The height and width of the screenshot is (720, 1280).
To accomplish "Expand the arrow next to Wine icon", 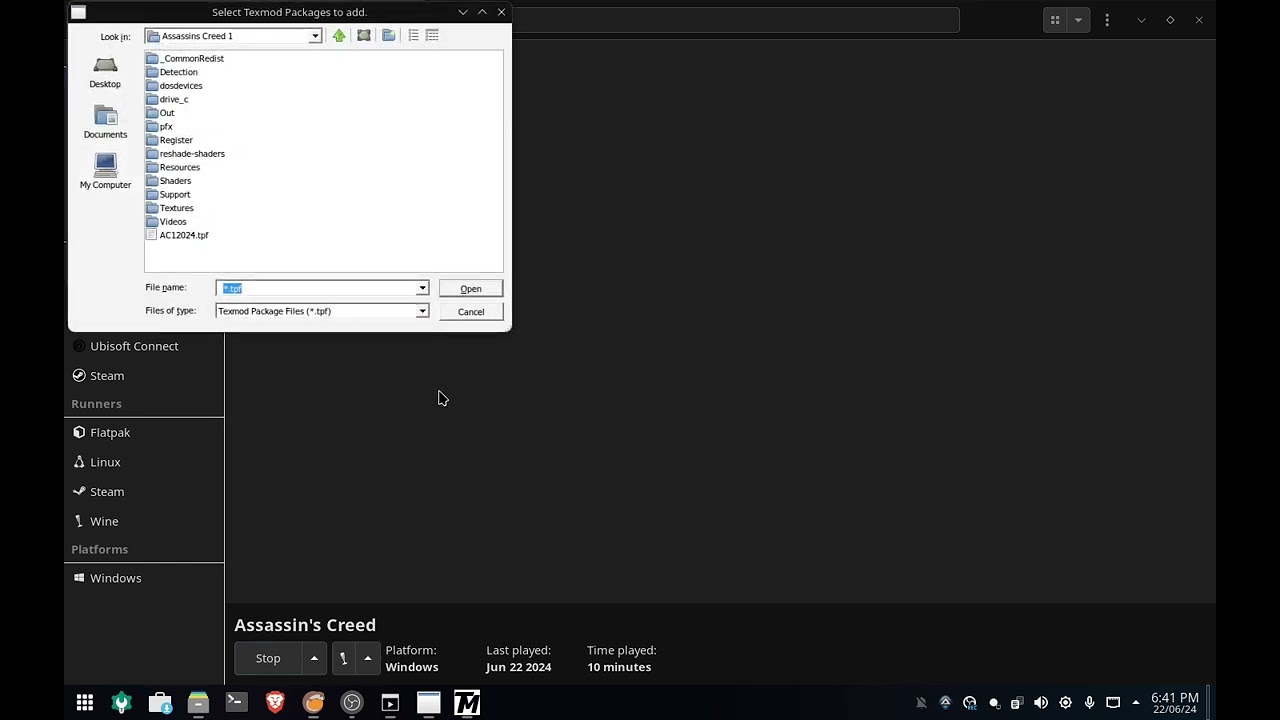I will (367, 658).
